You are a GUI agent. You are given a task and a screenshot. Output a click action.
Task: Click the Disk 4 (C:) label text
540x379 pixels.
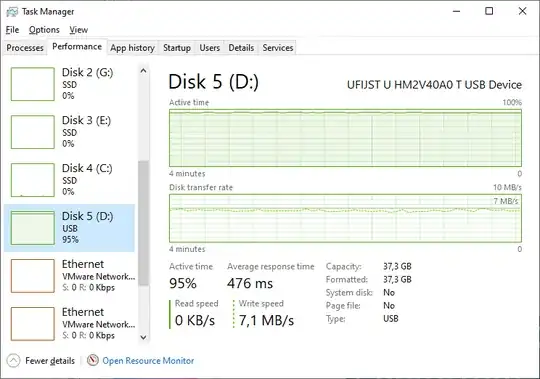[87, 168]
